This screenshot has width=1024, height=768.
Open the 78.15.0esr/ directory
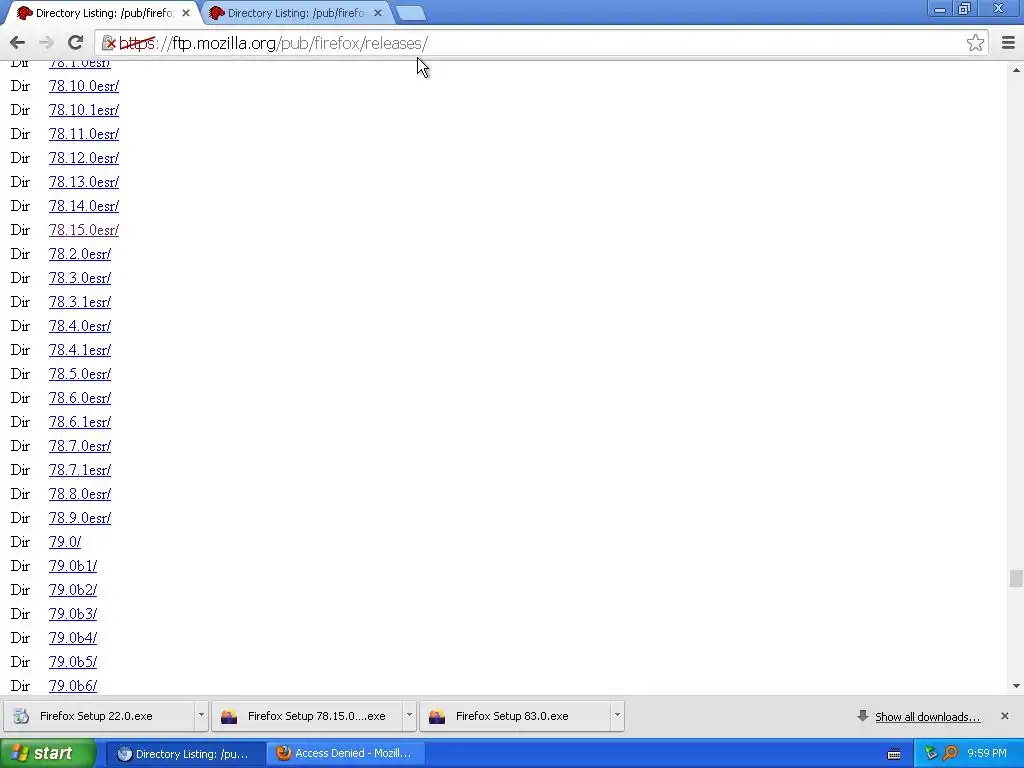click(84, 231)
